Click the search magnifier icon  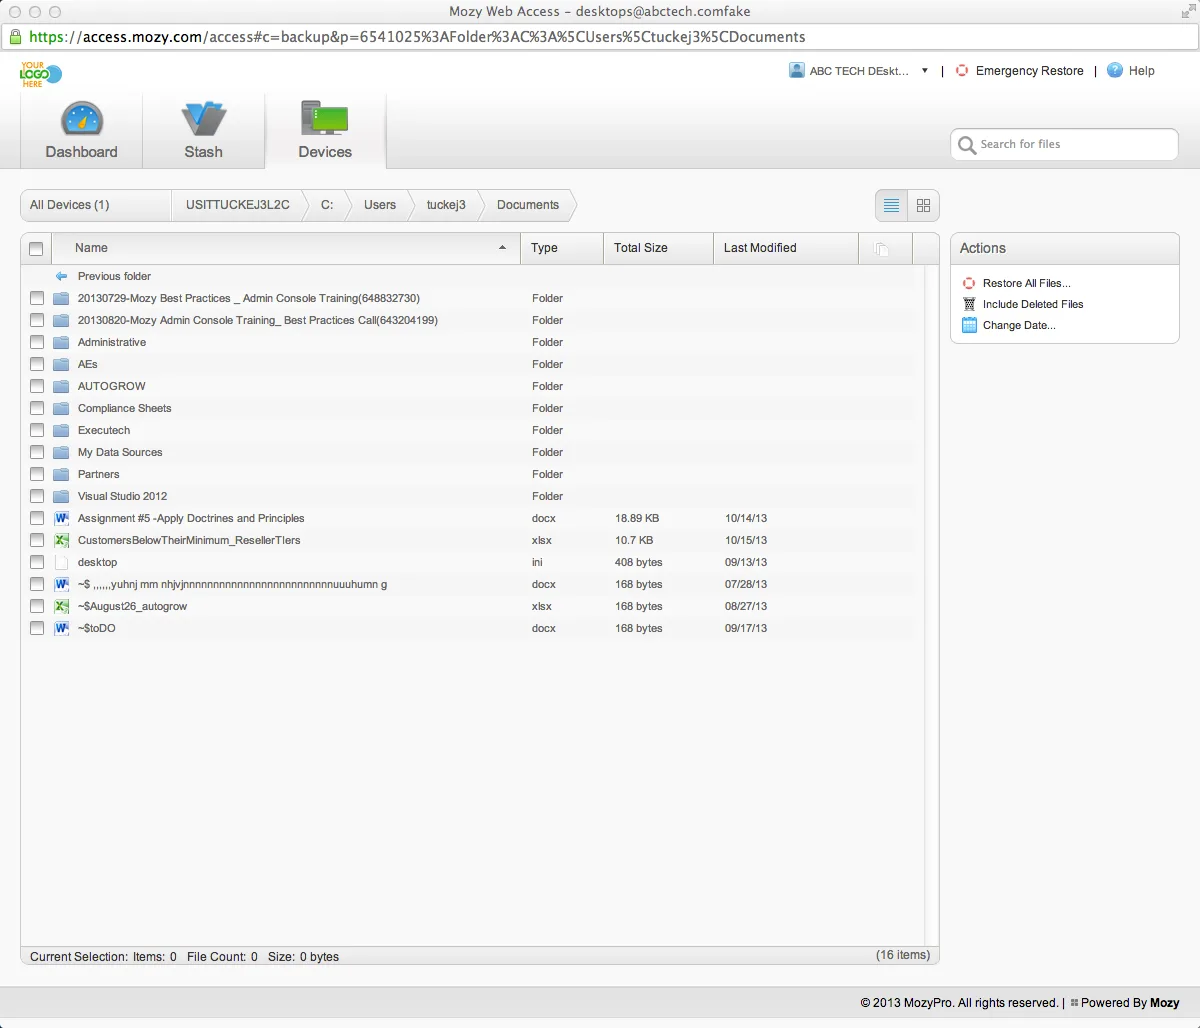(967, 145)
